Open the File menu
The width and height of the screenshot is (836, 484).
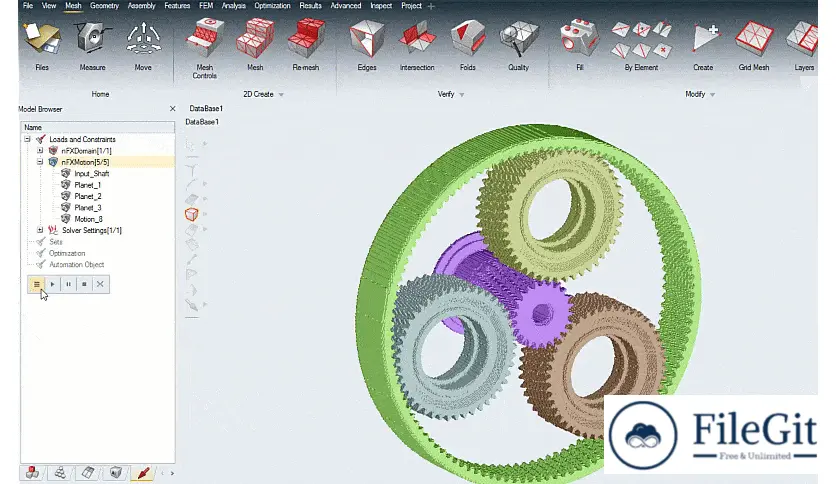(x=28, y=6)
